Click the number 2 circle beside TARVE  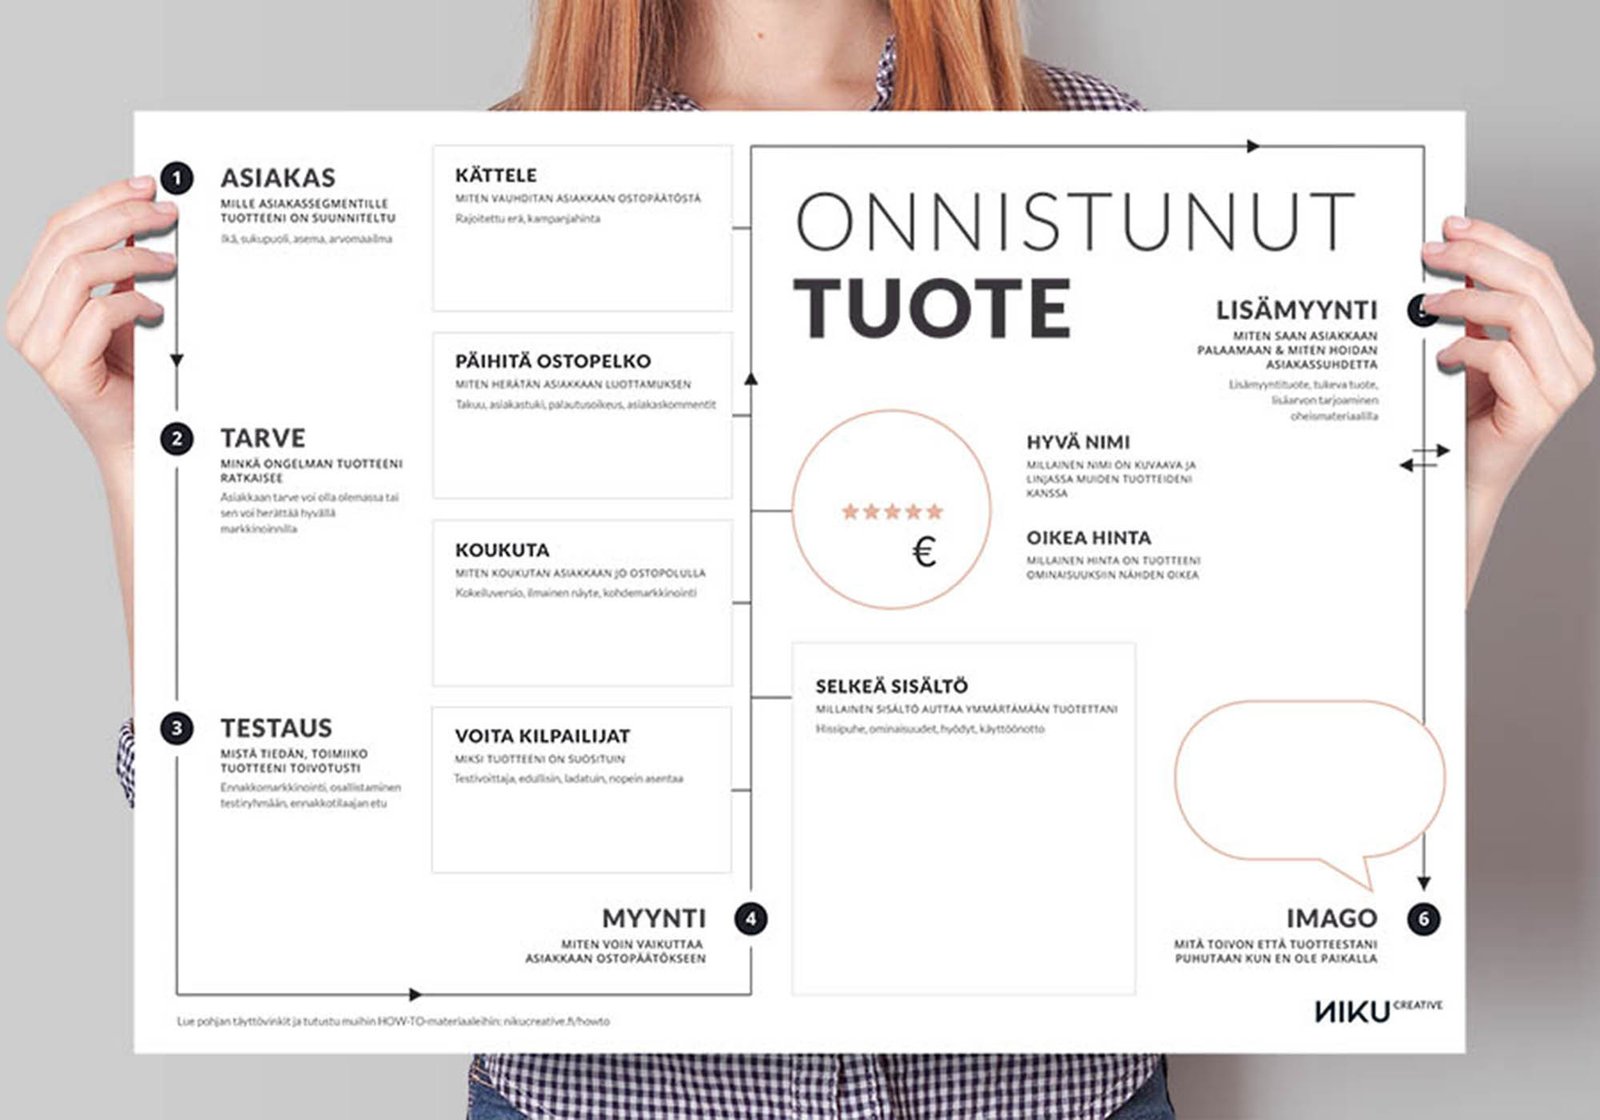pyautogui.click(x=177, y=438)
